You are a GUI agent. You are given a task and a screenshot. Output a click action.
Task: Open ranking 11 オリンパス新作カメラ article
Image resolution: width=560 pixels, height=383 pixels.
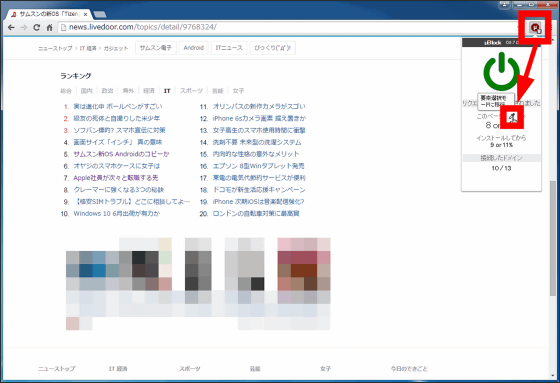(259, 106)
